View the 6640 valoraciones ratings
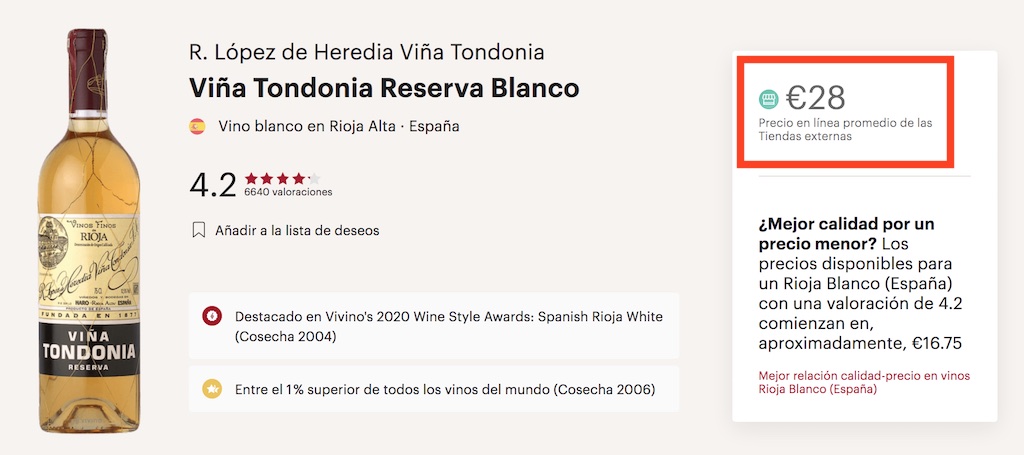 [x=288, y=192]
